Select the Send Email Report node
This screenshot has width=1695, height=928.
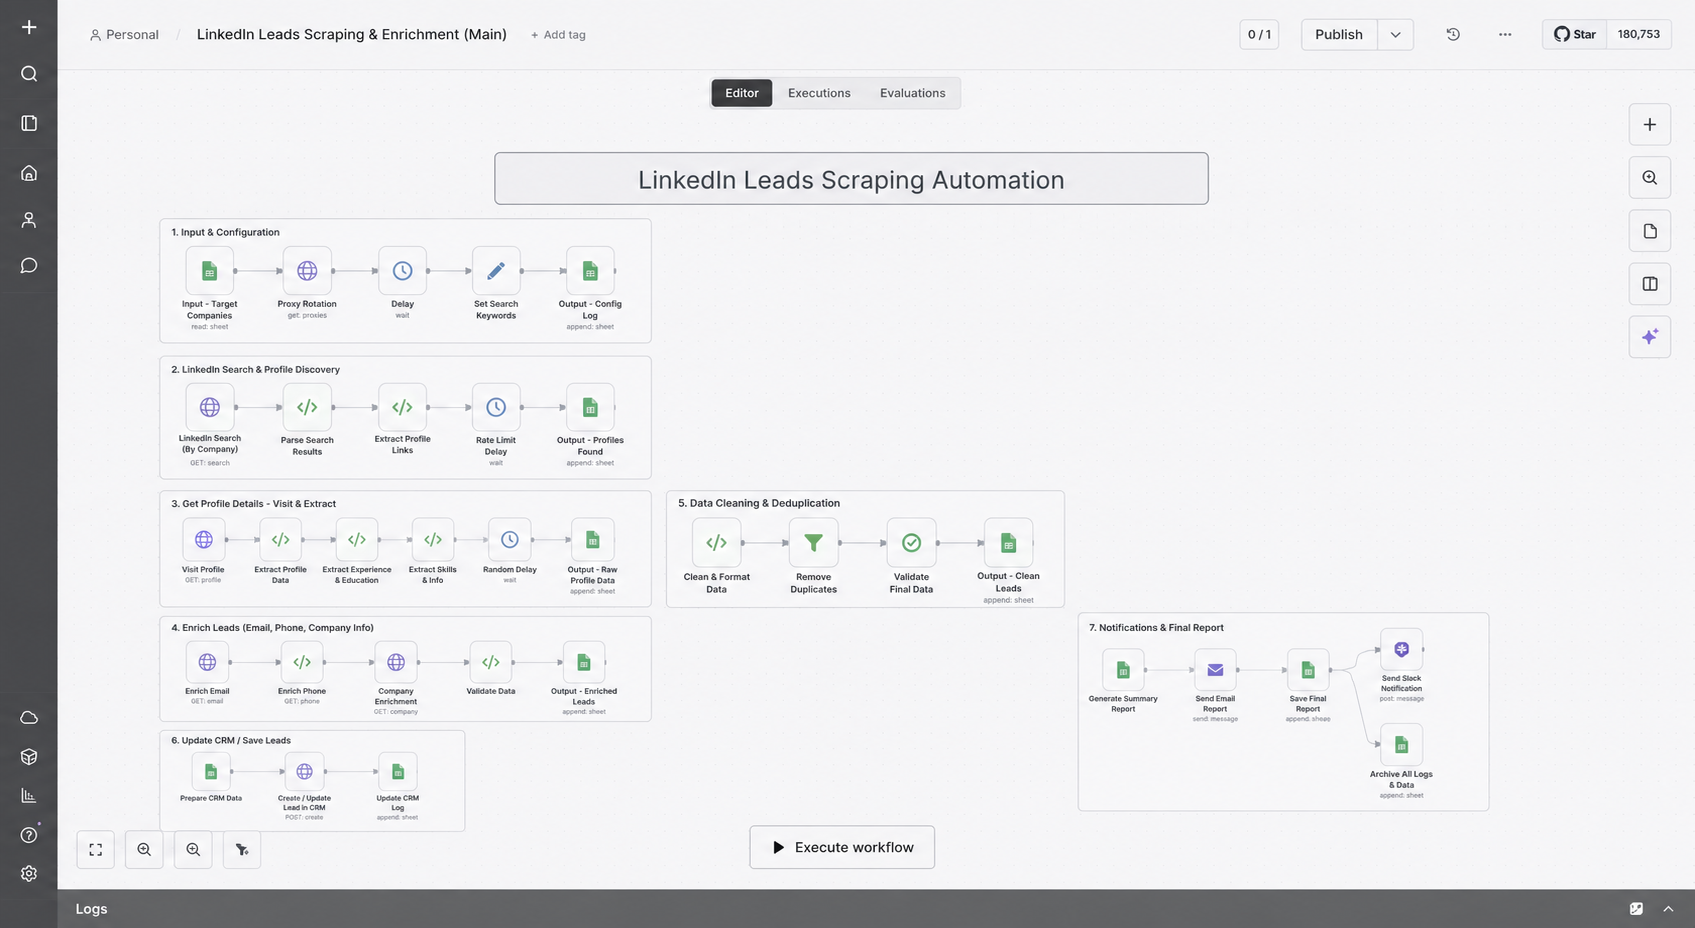click(x=1215, y=670)
